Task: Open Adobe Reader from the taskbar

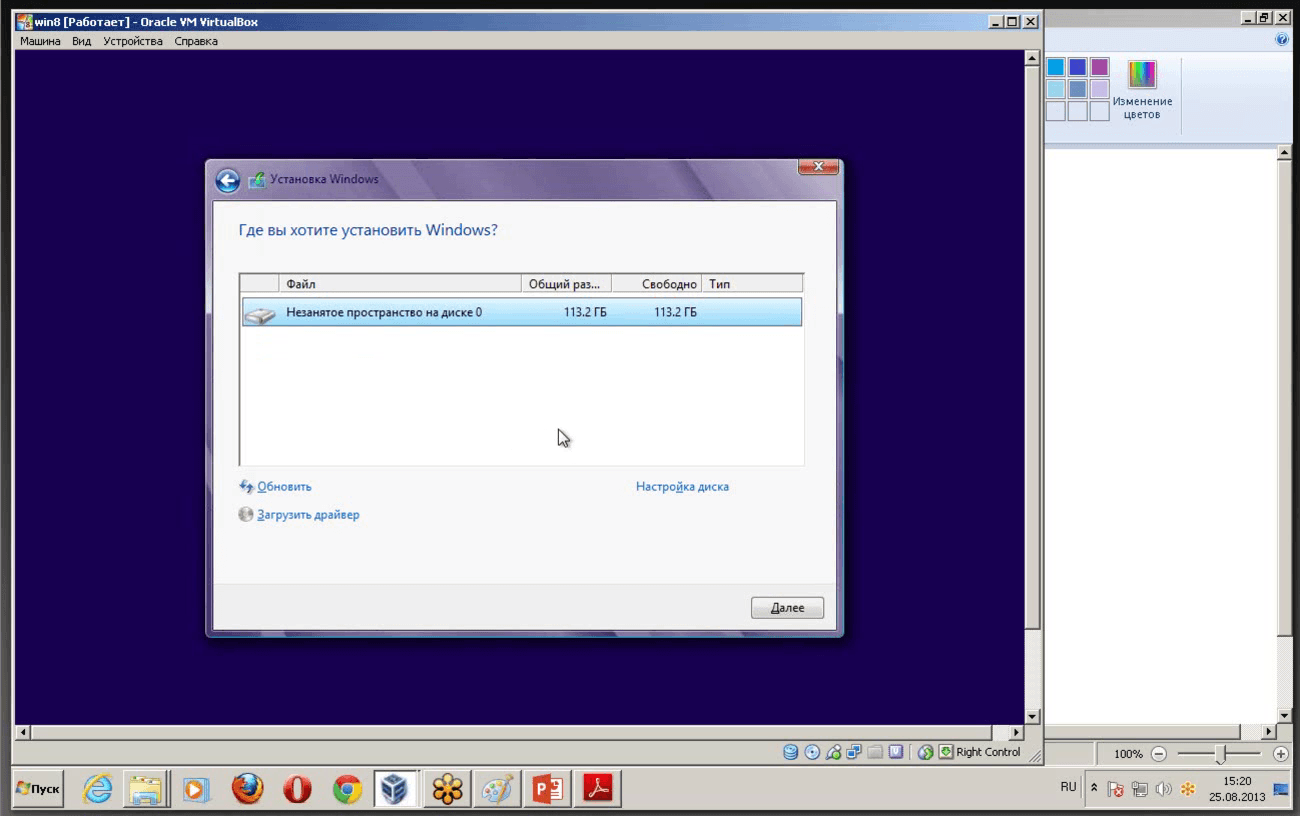Action: tap(598, 789)
